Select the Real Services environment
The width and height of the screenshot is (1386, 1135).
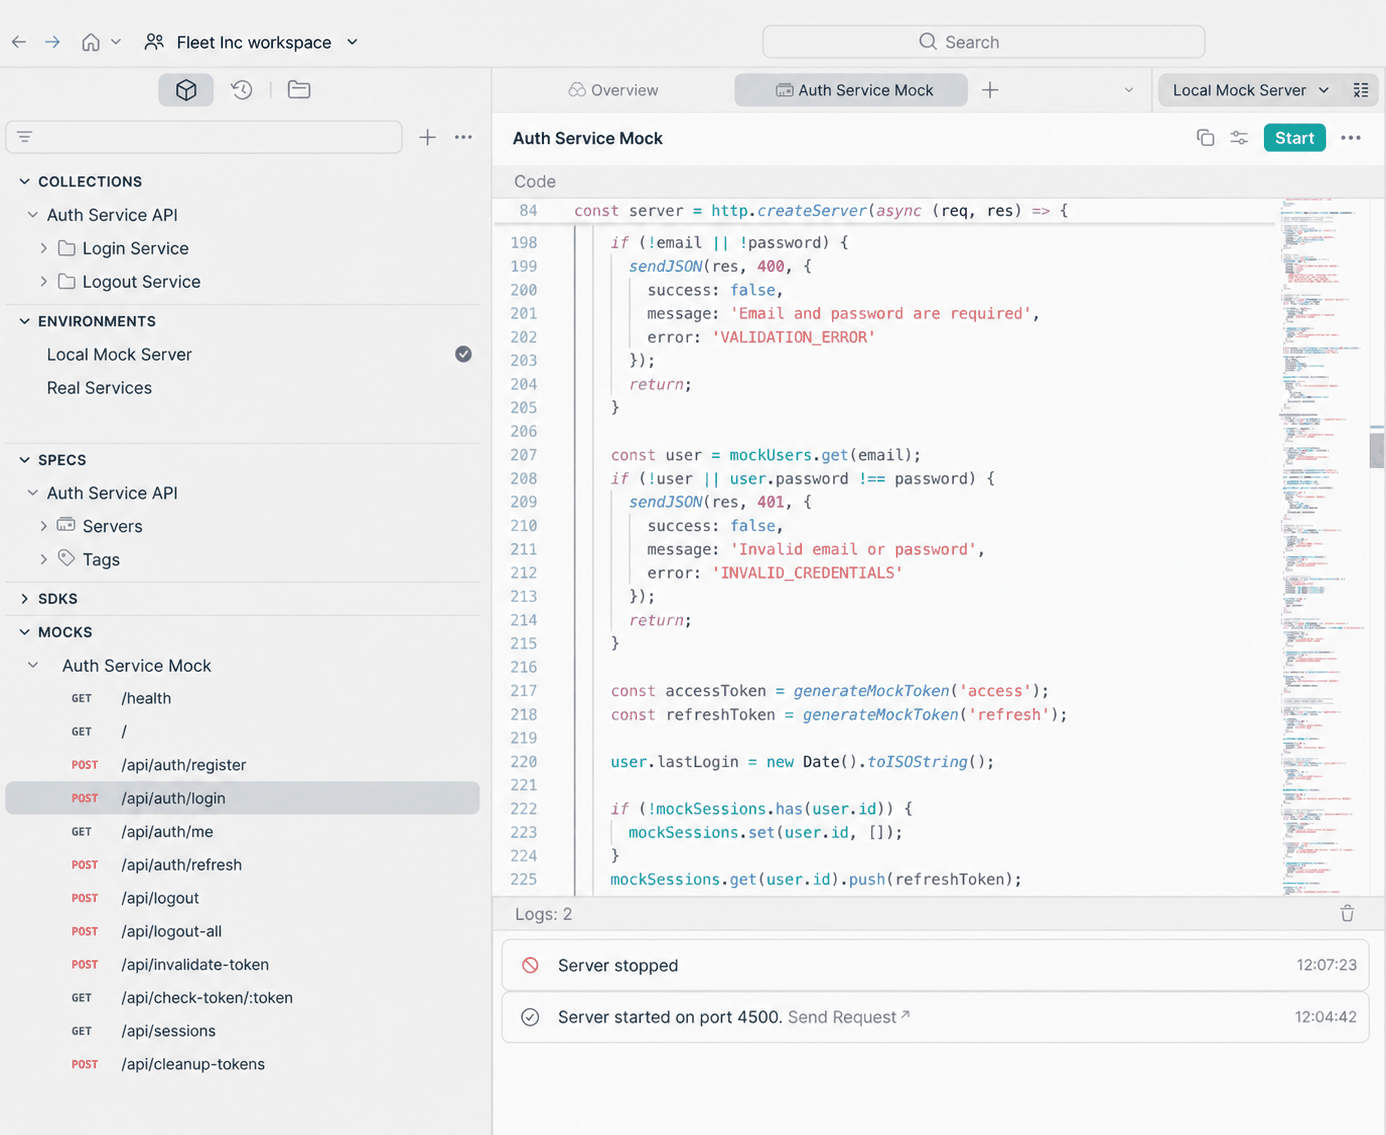pos(243,388)
